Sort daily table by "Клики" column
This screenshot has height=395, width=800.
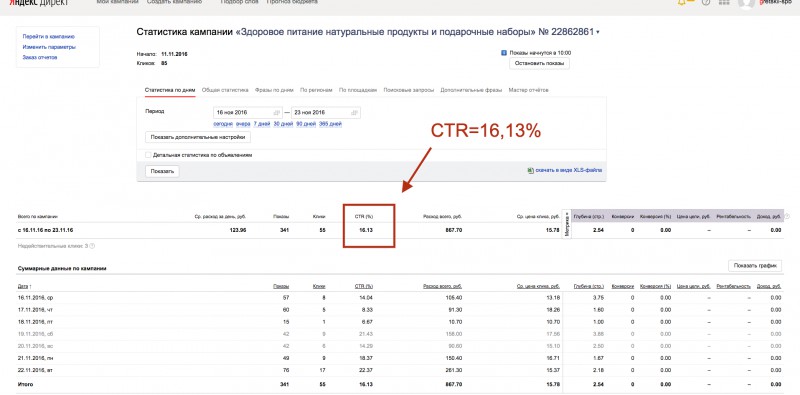pos(319,287)
